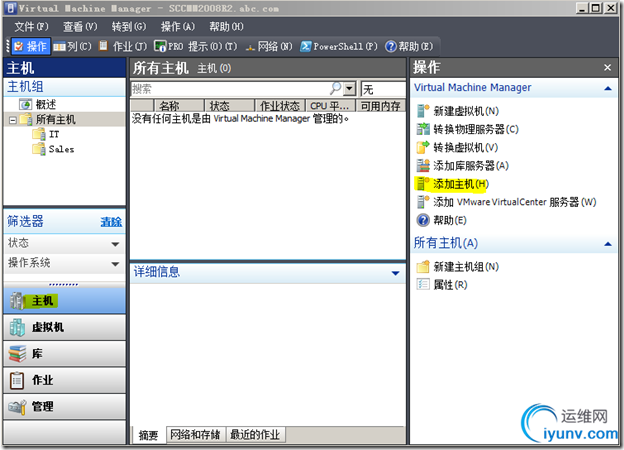The image size is (624, 450).
Task: Open the 查看(V) menu
Action: point(80,27)
